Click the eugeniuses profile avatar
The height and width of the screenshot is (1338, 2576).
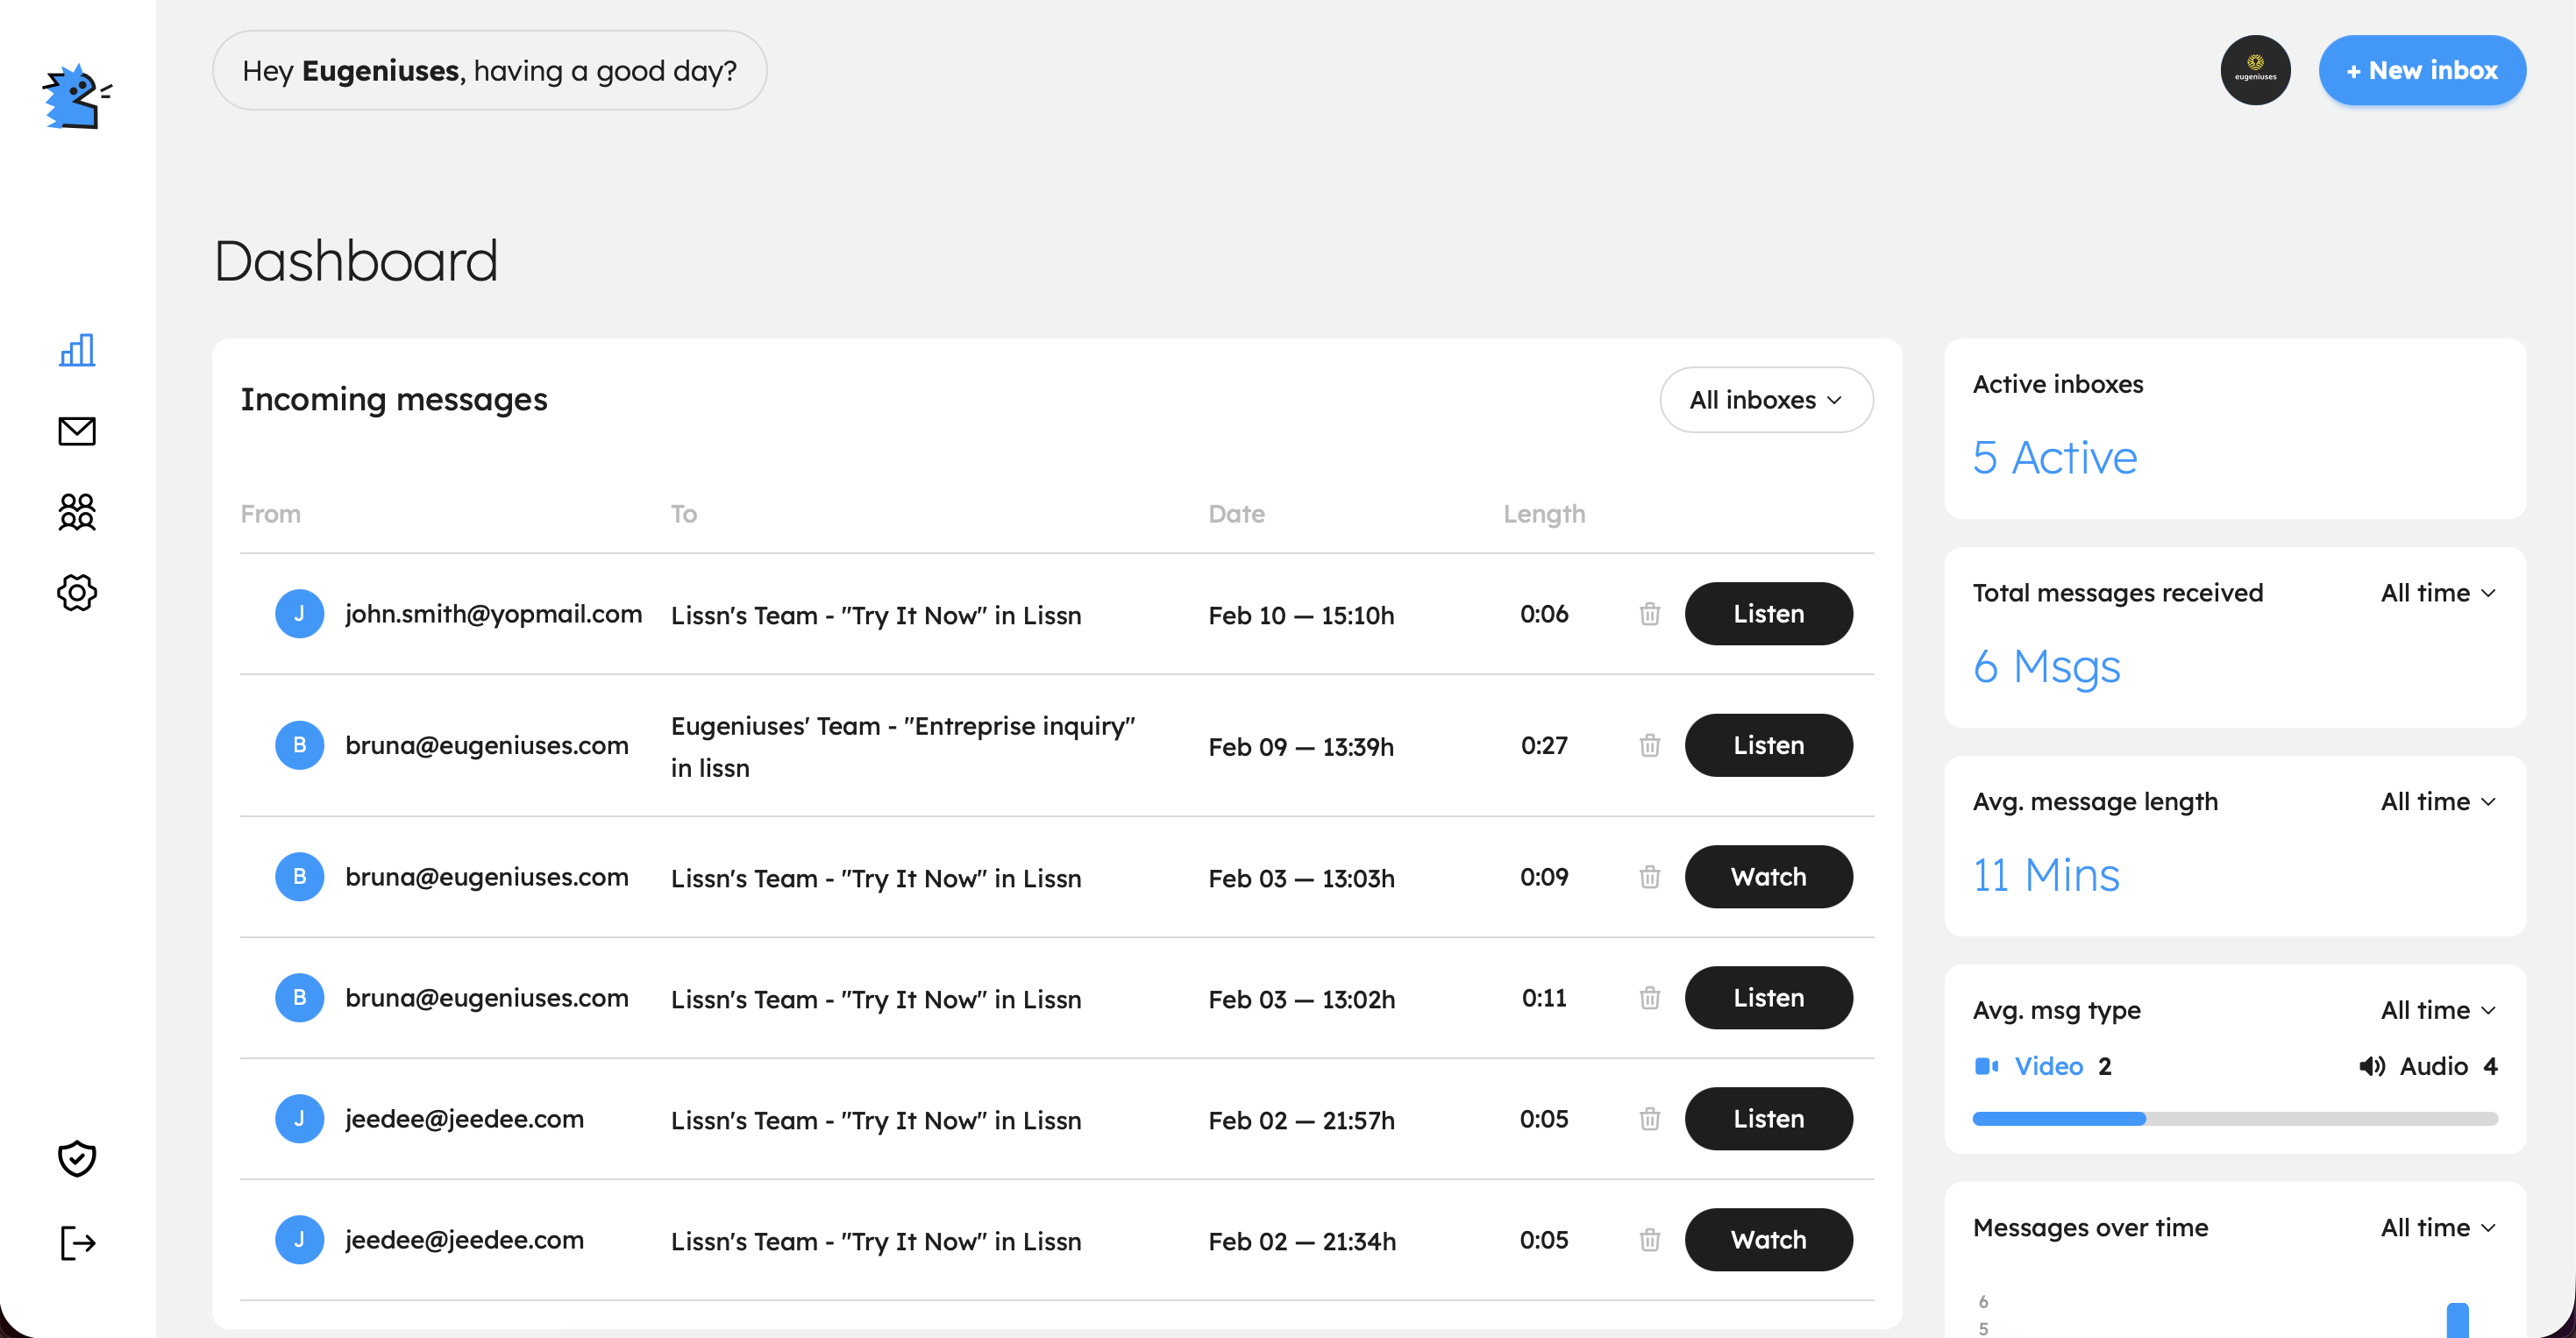tap(2256, 70)
